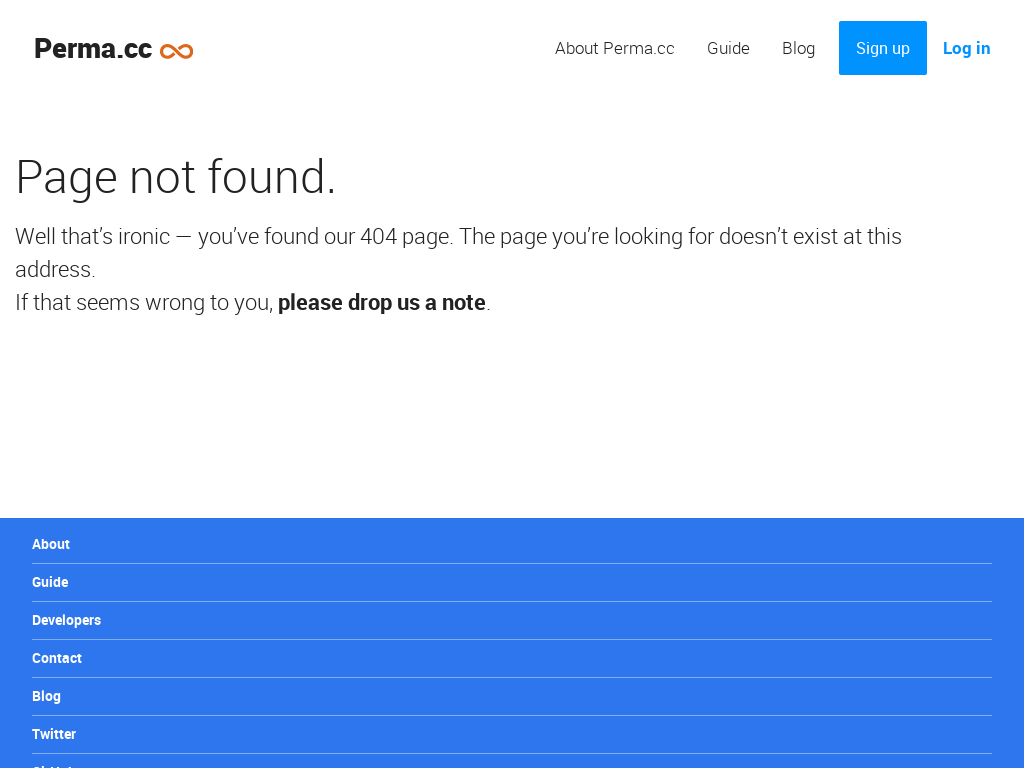Open the Developers footer link
The image size is (1024, 768).
click(x=67, y=620)
